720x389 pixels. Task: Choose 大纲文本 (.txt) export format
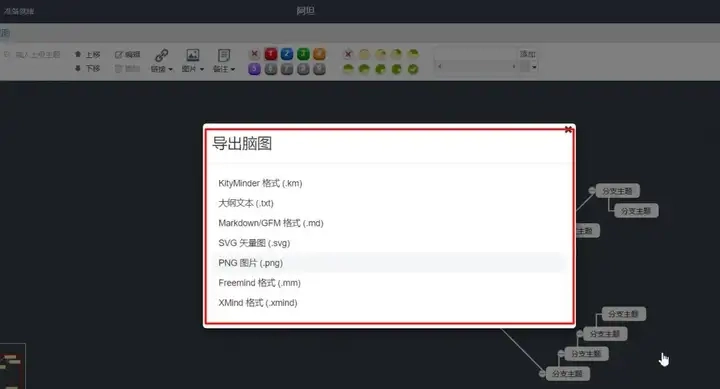[x=389, y=203]
